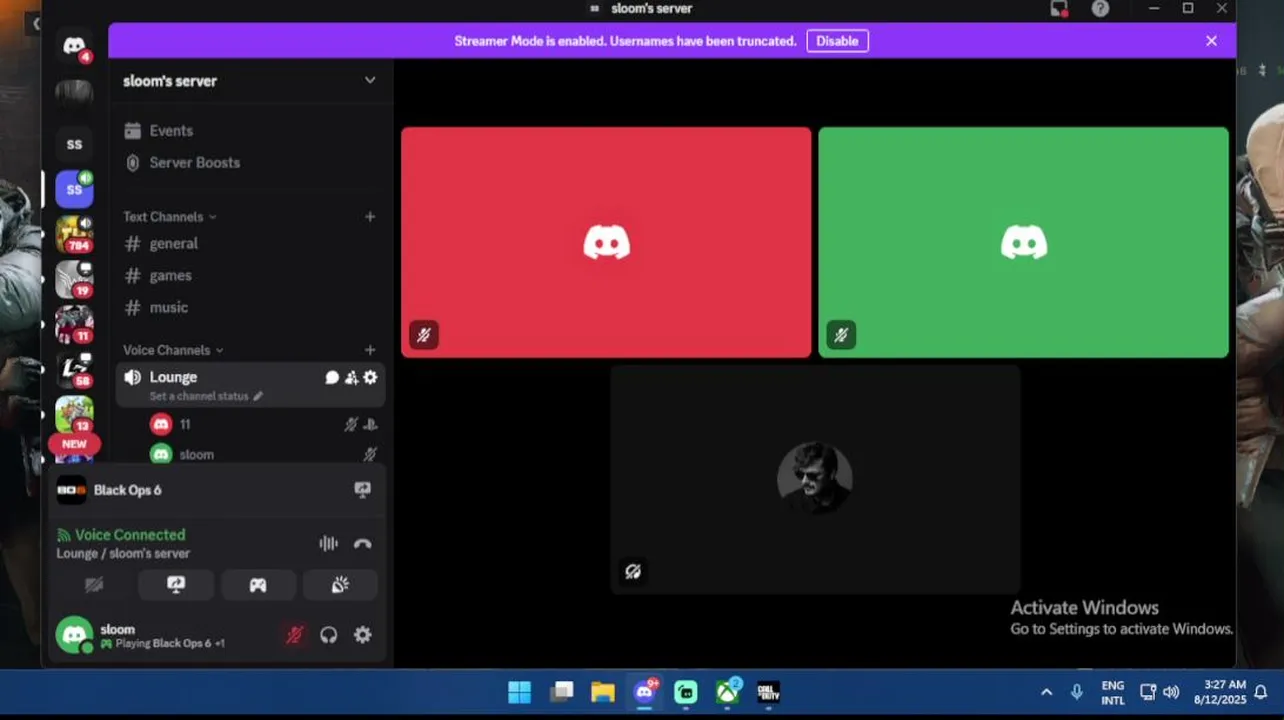Open Lounge / sloom's server link
The image size is (1284, 720).
point(123,554)
